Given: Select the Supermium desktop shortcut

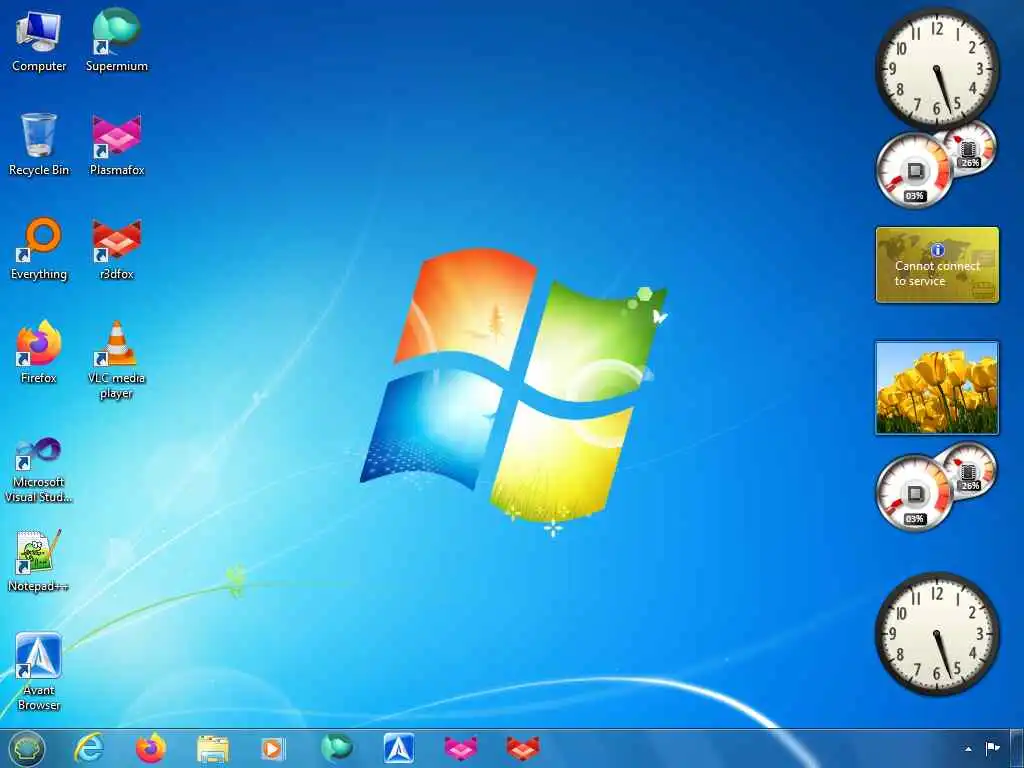Looking at the screenshot, I should (117, 41).
